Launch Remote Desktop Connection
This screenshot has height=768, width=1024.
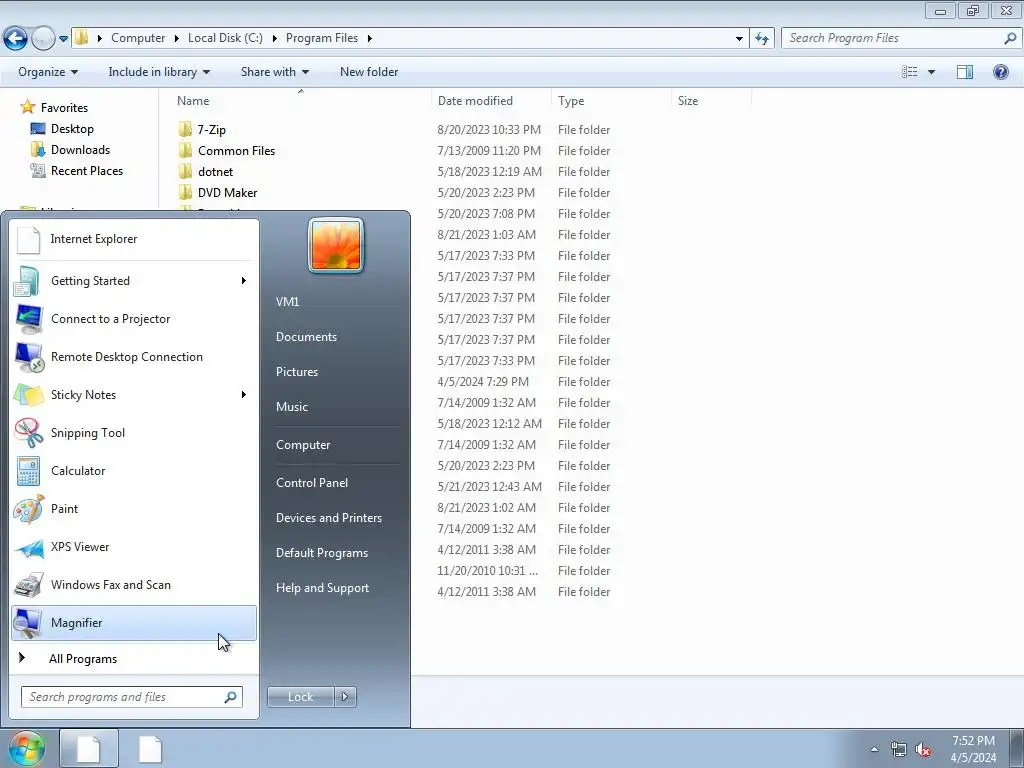134,357
